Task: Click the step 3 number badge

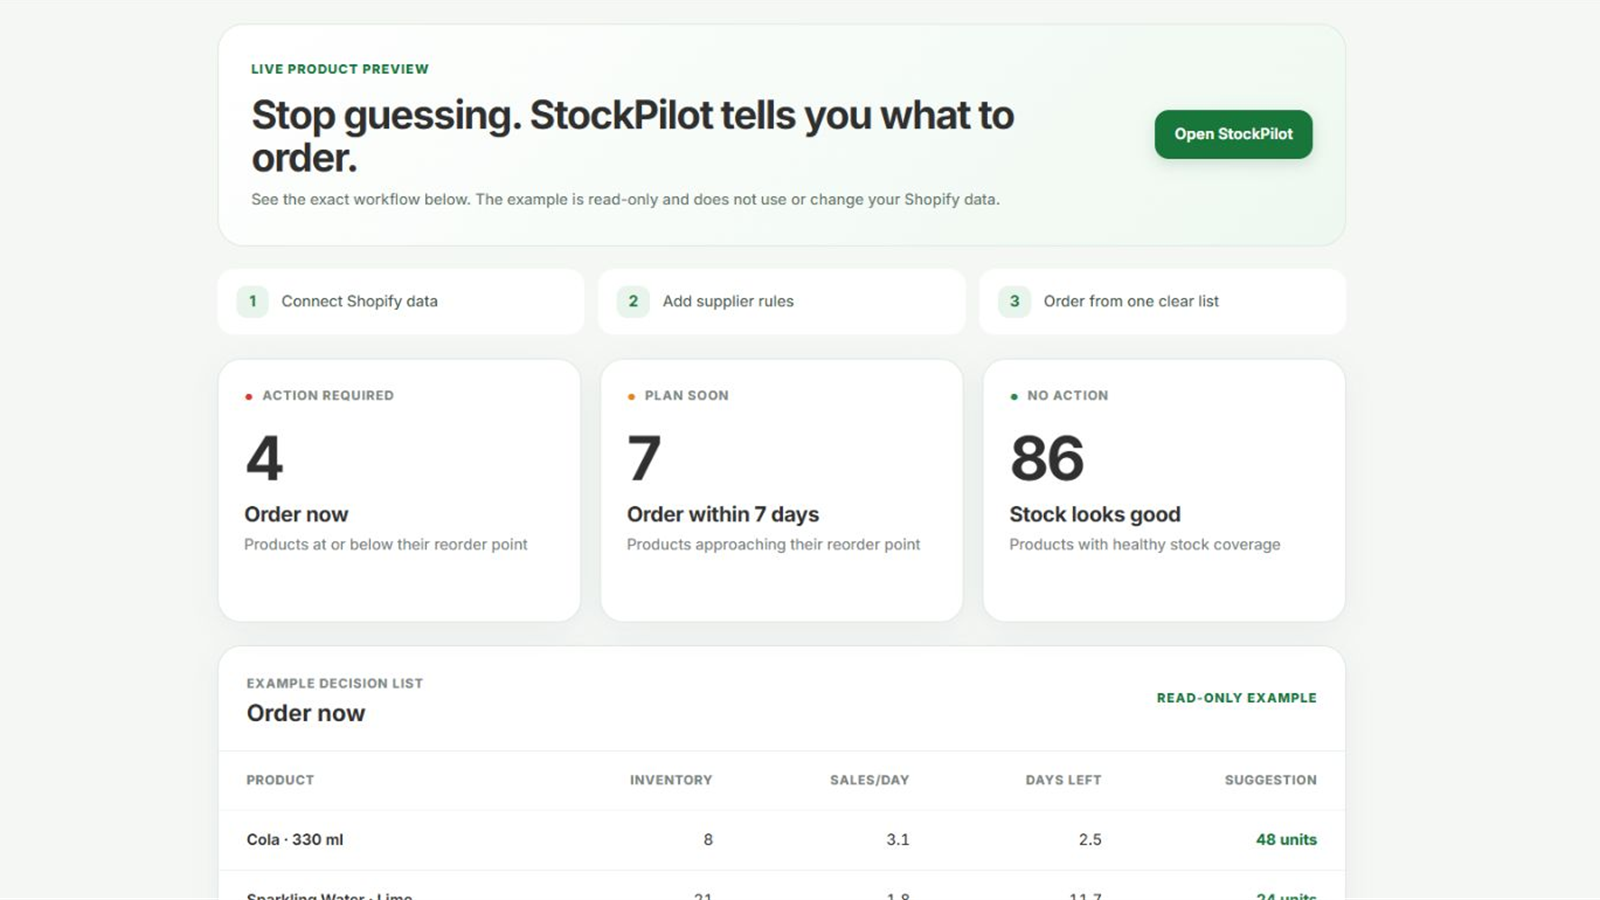Action: (1014, 301)
